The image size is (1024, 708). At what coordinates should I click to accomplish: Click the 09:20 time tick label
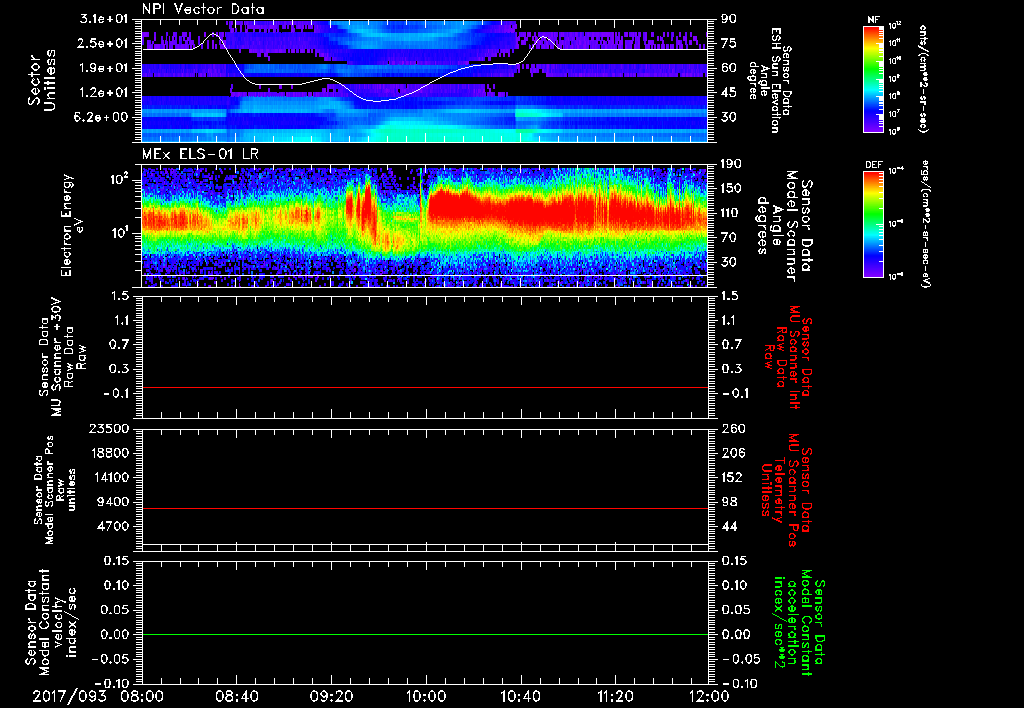tap(331, 696)
